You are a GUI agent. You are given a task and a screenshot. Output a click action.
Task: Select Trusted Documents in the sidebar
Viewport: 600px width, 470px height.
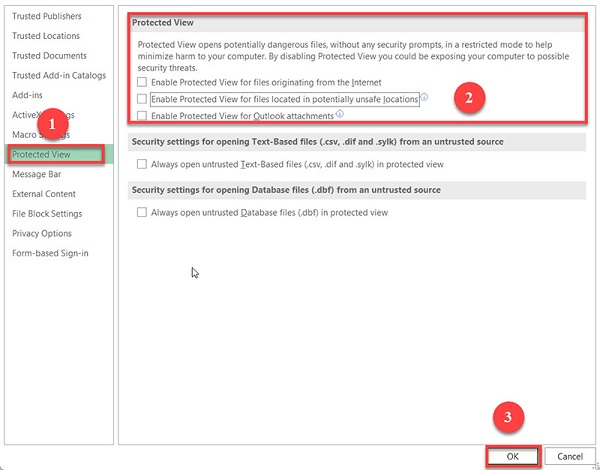(49, 56)
